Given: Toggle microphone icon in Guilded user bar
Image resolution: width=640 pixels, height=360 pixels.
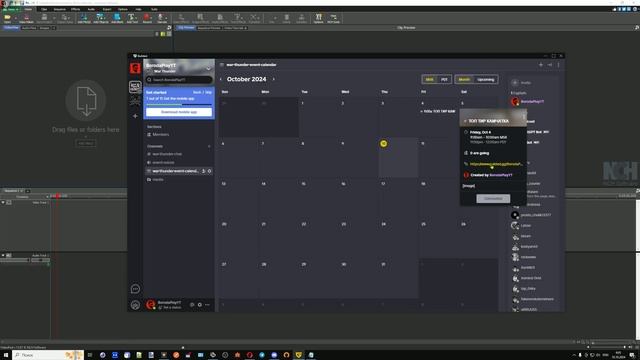Looking at the screenshot, I should tap(192, 304).
